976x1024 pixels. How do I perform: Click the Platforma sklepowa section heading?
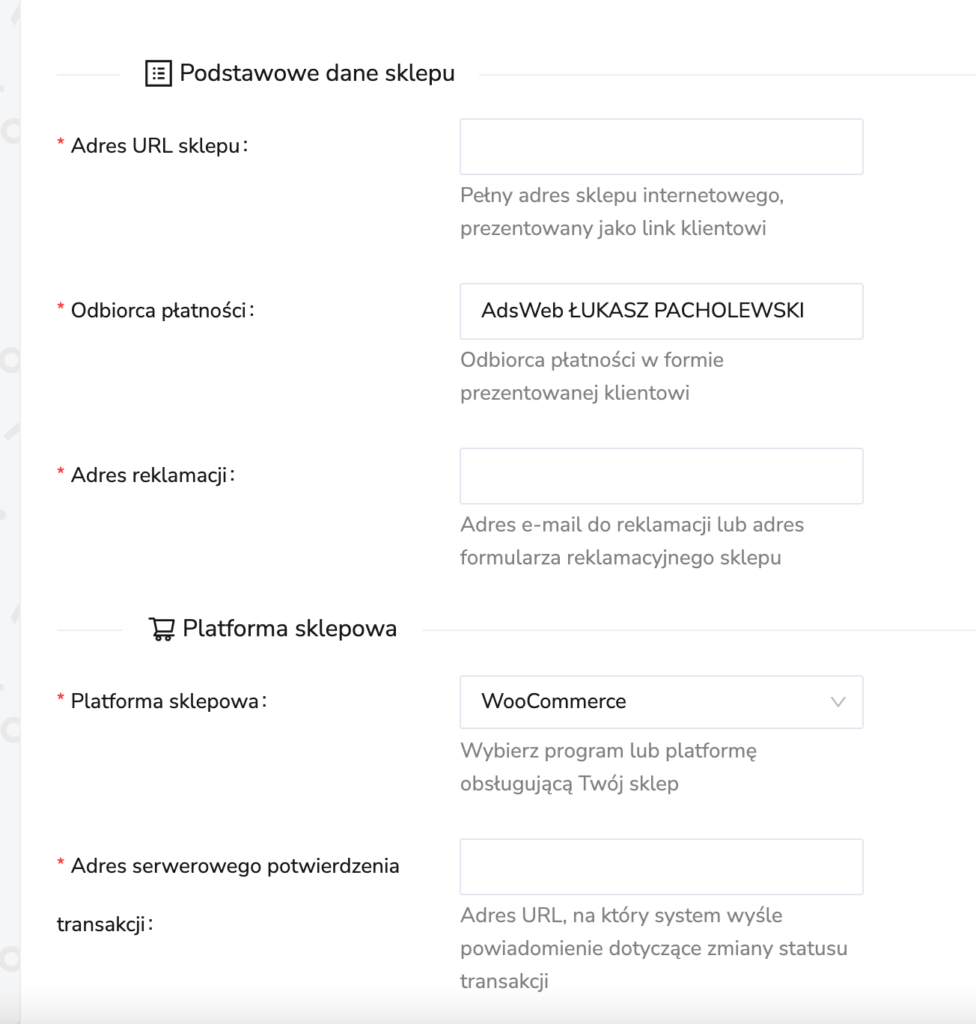[289, 628]
